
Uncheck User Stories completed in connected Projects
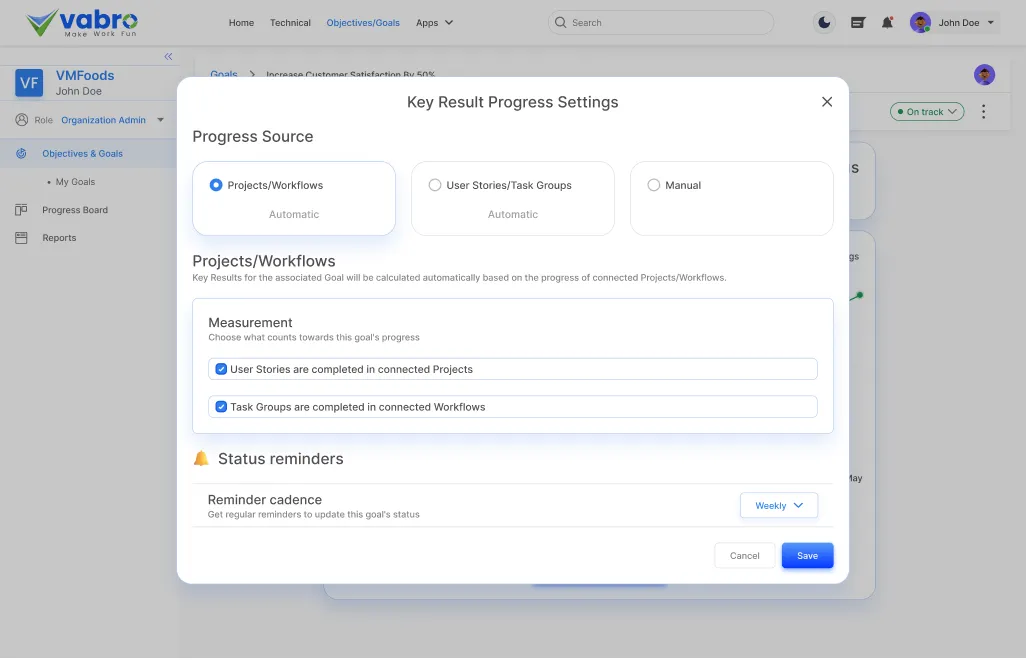[x=222, y=369]
